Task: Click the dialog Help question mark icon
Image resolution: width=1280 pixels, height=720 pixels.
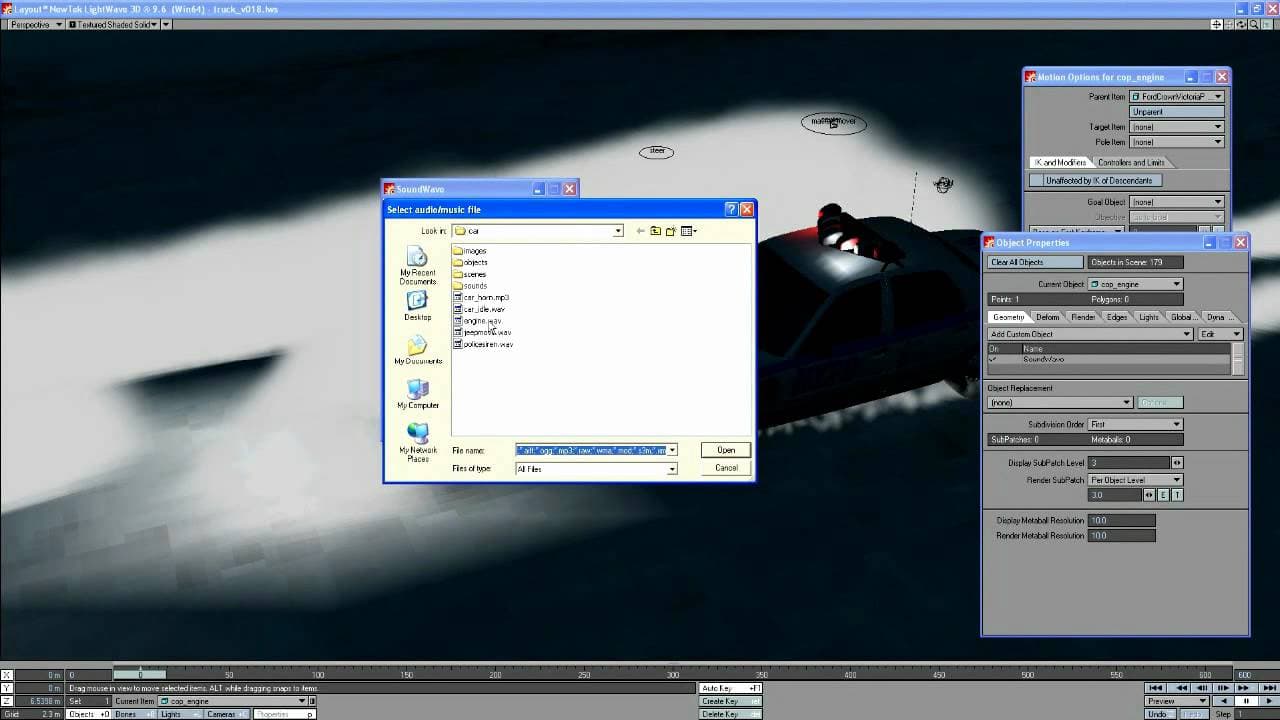Action: click(x=731, y=209)
